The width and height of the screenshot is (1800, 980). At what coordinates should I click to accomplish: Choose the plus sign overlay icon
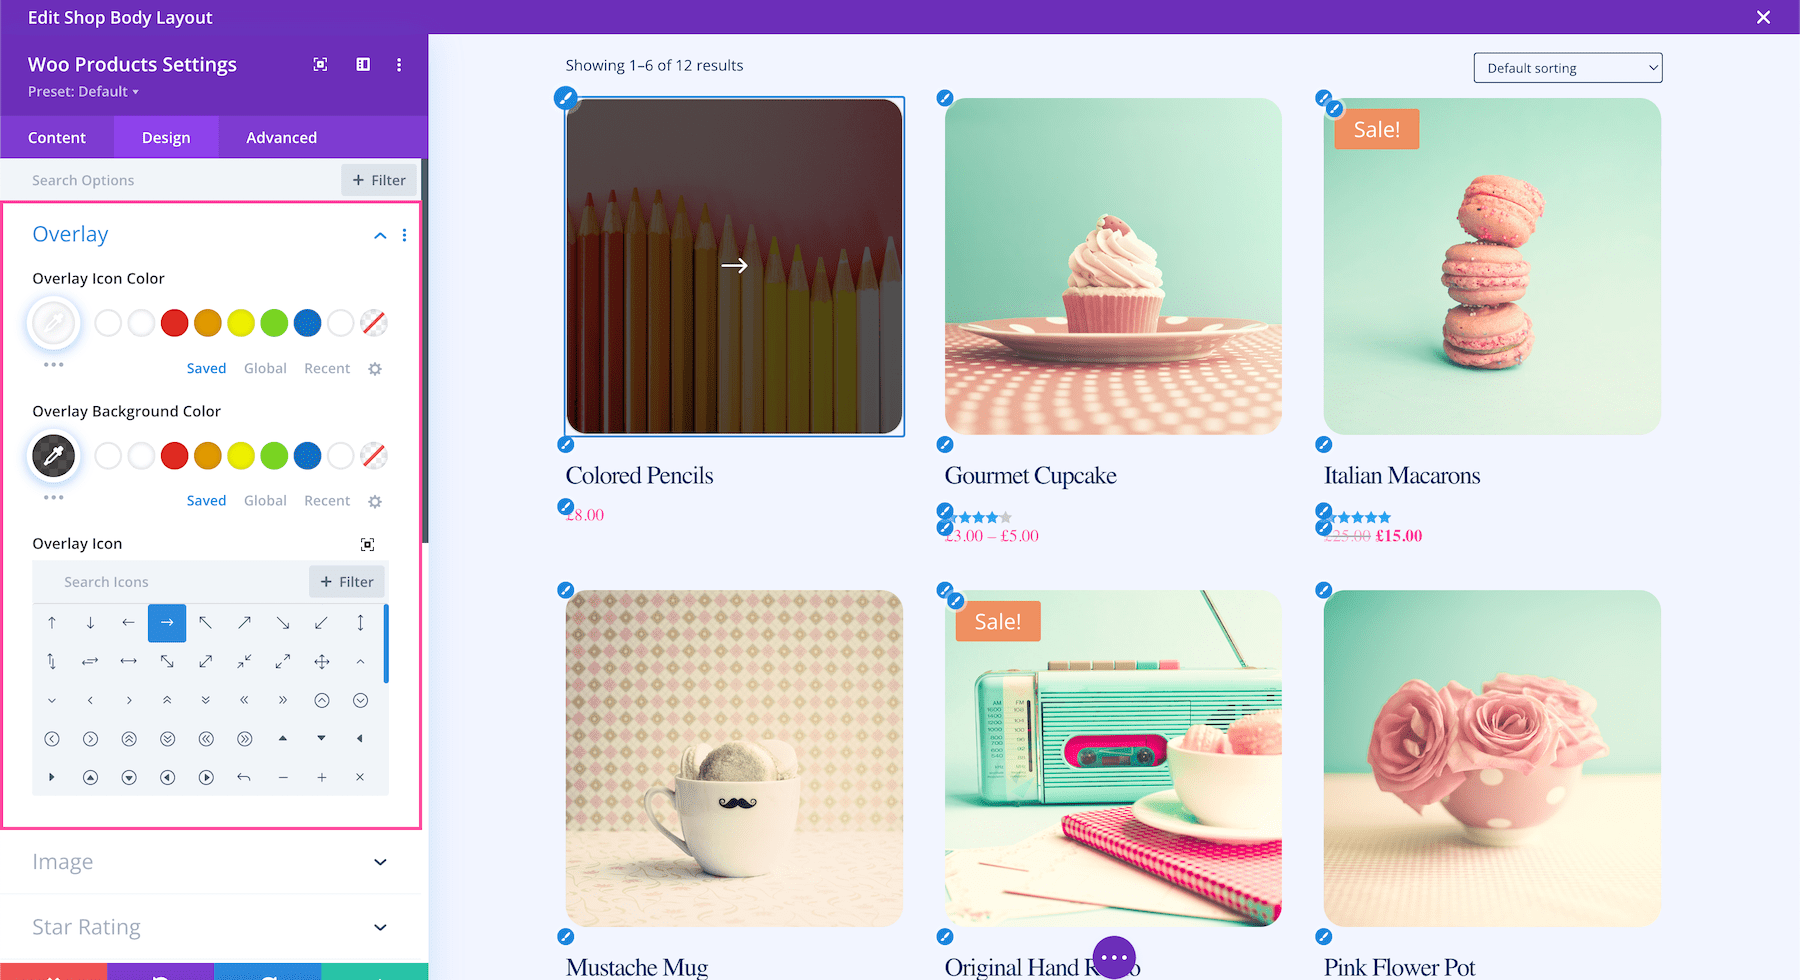322,778
